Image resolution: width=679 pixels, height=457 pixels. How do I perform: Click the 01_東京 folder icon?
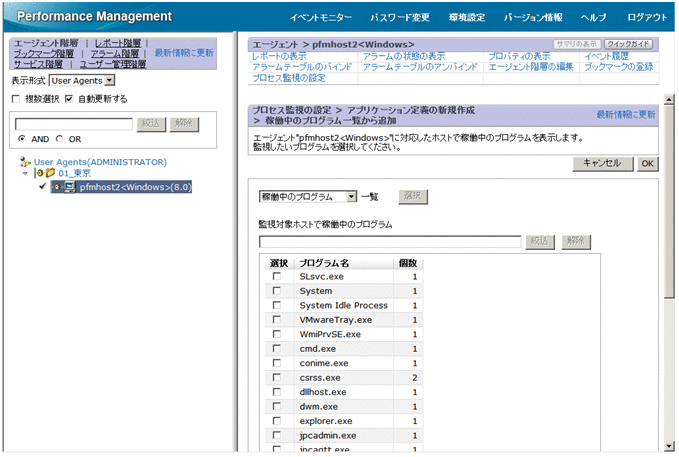pyautogui.click(x=50, y=173)
